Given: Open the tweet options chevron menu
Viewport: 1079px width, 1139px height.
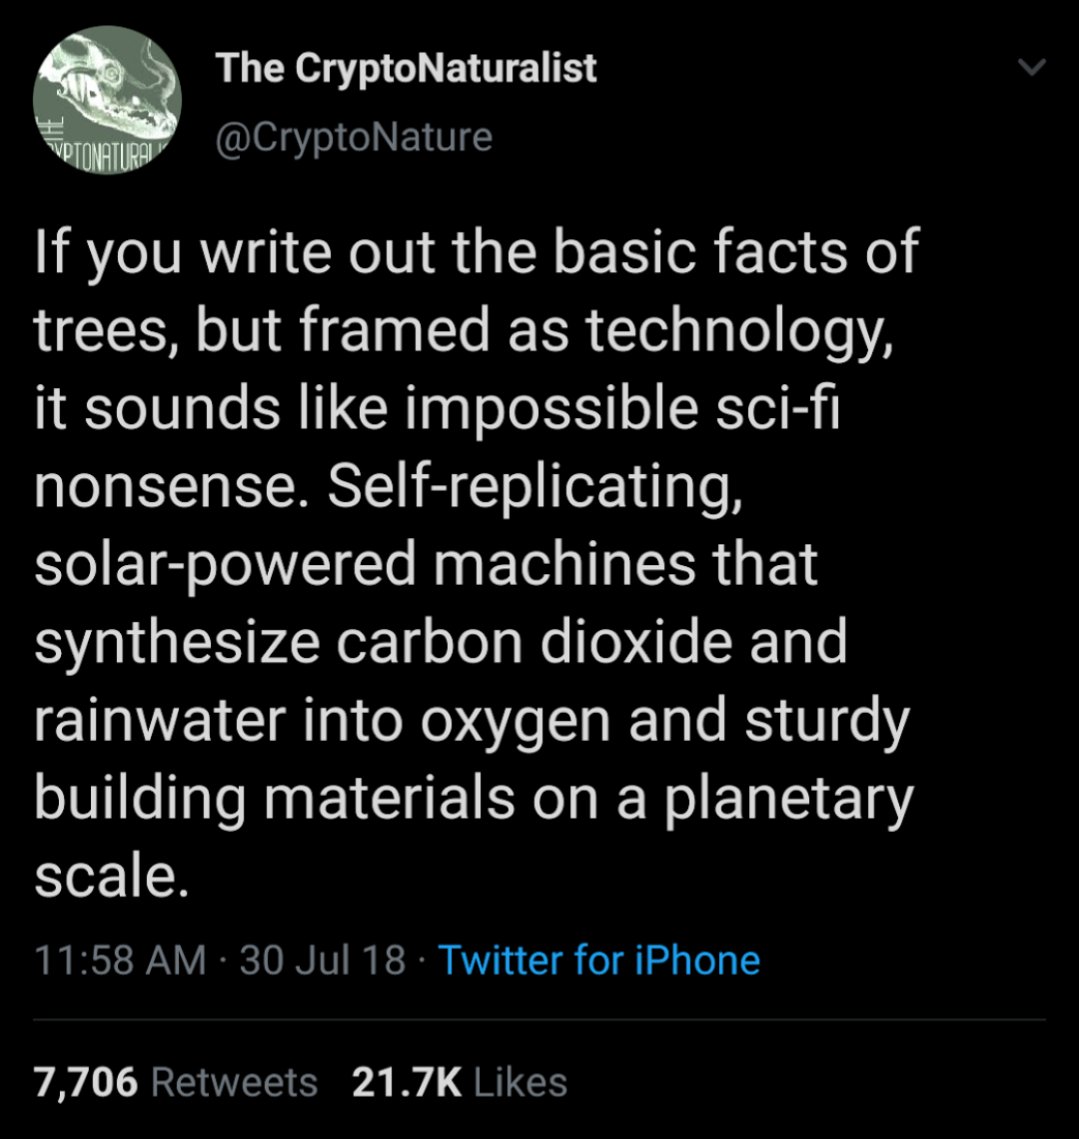Looking at the screenshot, I should (x=1031, y=68).
